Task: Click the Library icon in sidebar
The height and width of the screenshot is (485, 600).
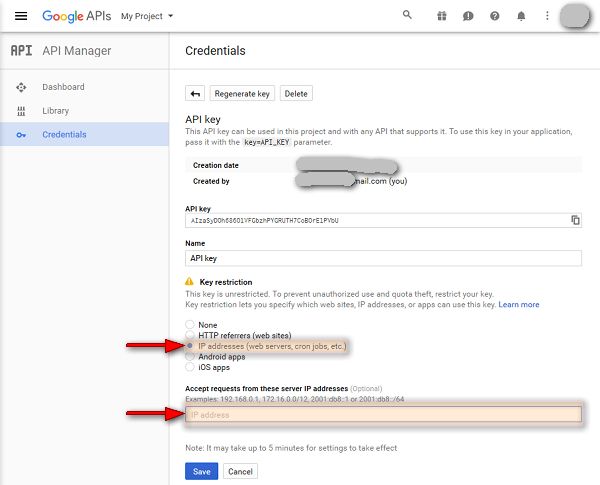Action: coord(21,111)
